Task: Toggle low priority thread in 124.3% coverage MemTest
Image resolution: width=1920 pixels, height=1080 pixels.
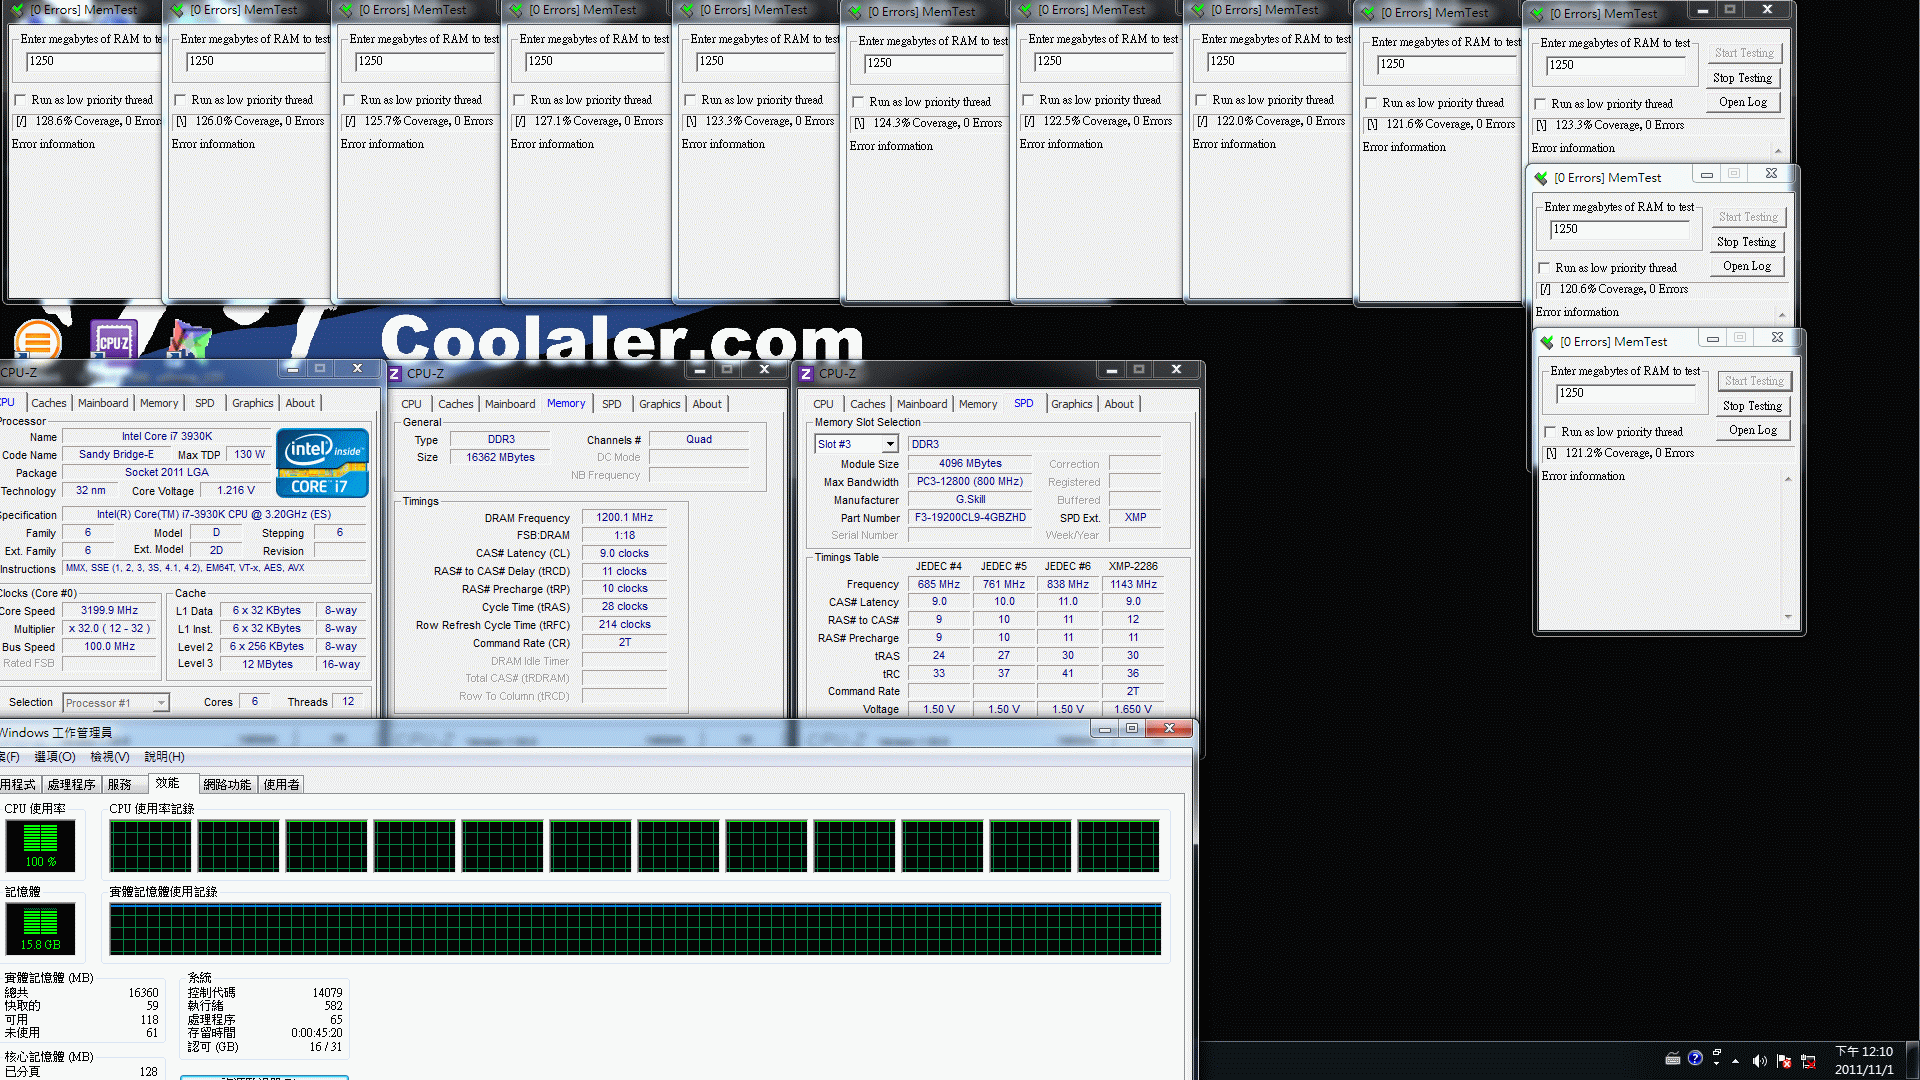Action: 858,102
